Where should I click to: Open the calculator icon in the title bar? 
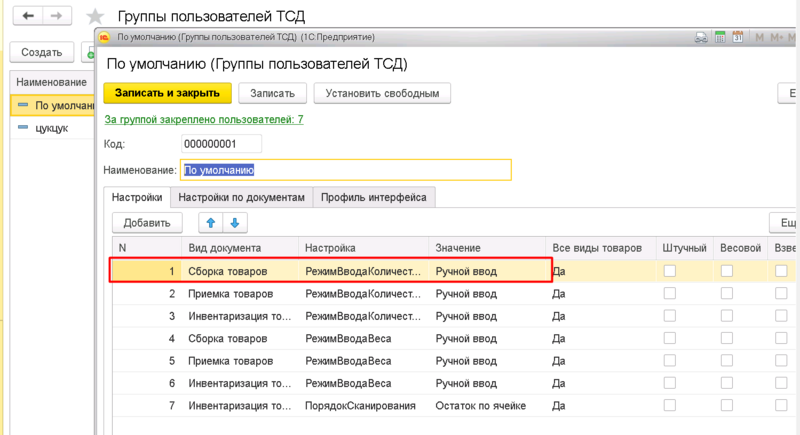coord(721,38)
